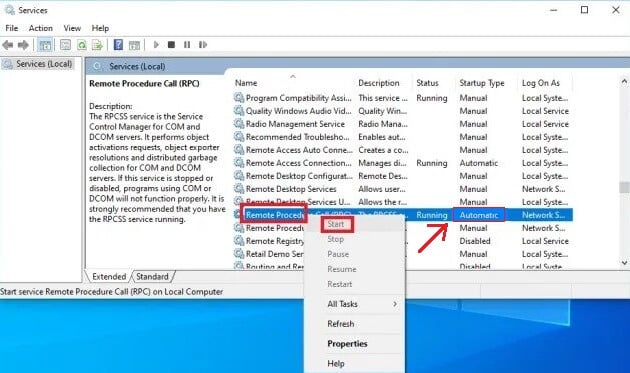
Task: Click the Properties toolbar icon
Action: [65, 45]
